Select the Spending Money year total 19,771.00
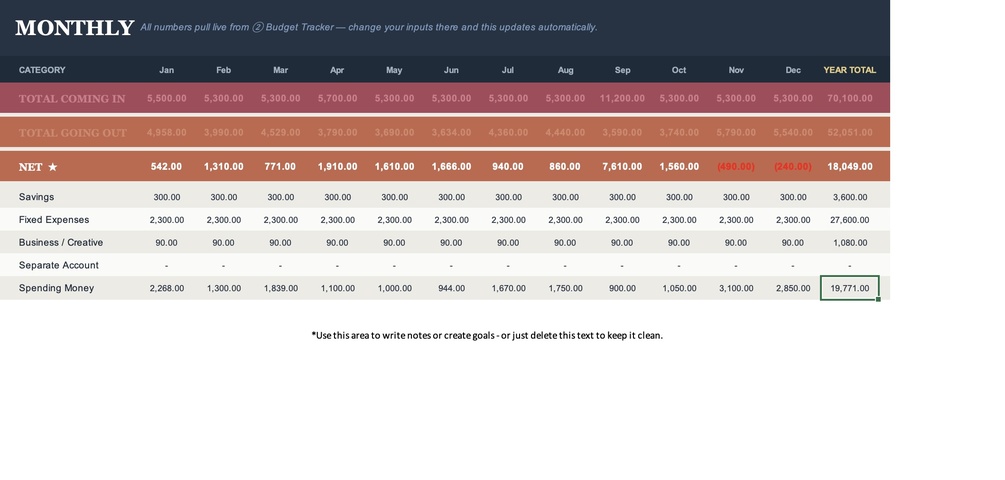The width and height of the screenshot is (1005, 480). click(849, 288)
